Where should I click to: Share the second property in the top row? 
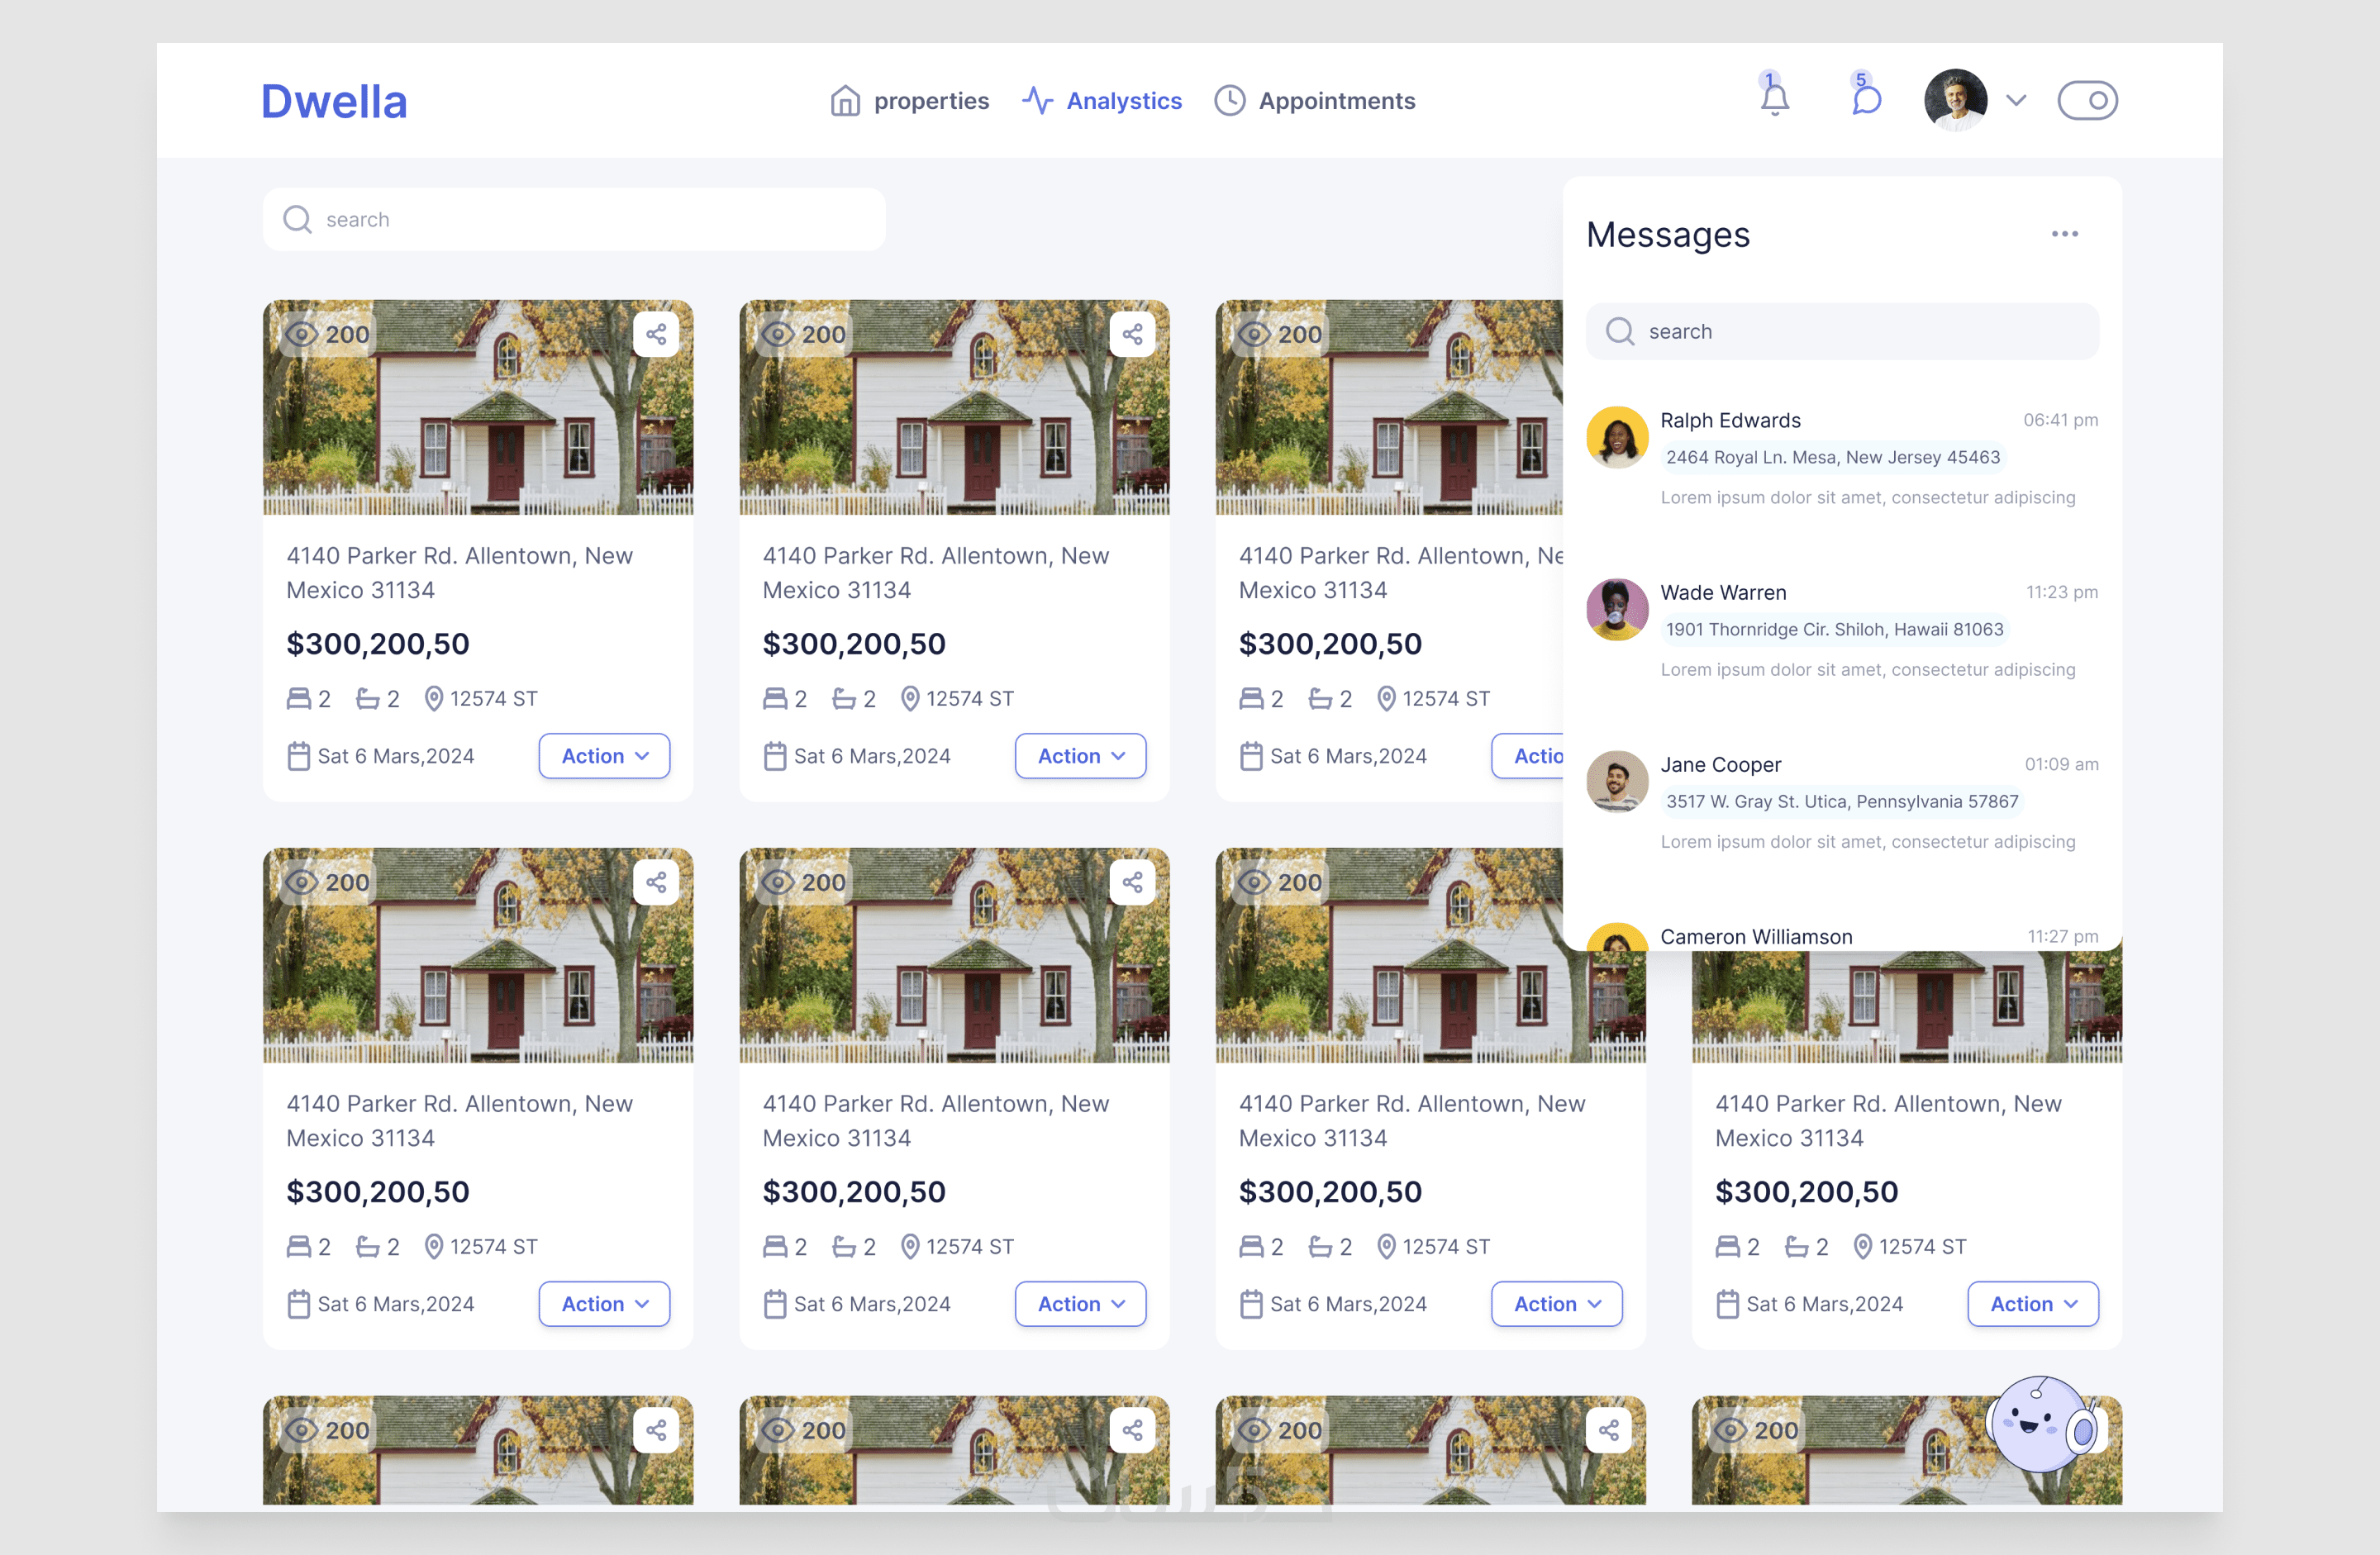(1132, 334)
